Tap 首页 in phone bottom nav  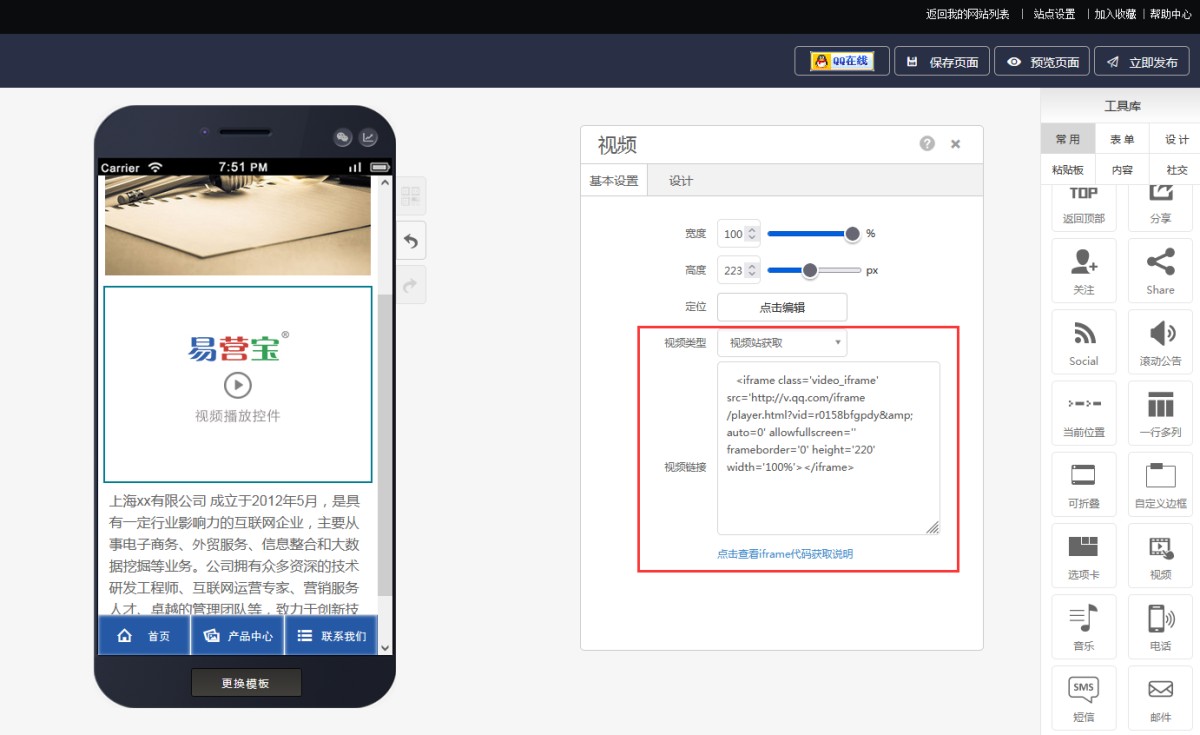pos(144,636)
